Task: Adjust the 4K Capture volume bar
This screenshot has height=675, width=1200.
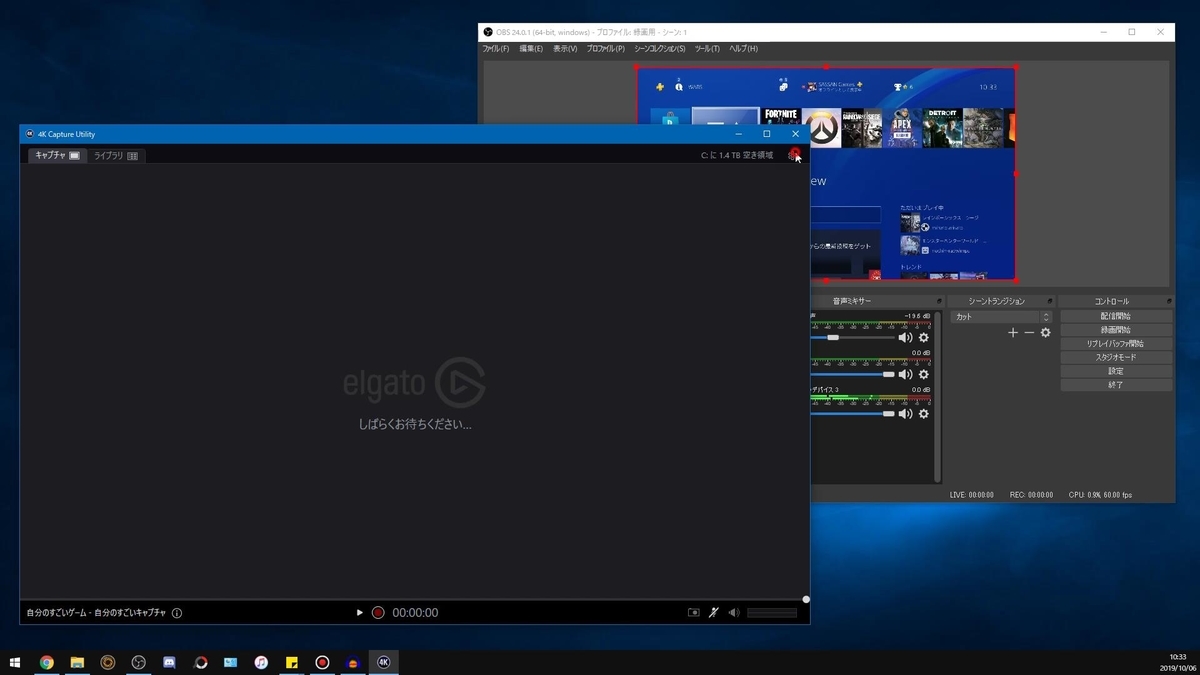Action: pyautogui.click(x=772, y=613)
